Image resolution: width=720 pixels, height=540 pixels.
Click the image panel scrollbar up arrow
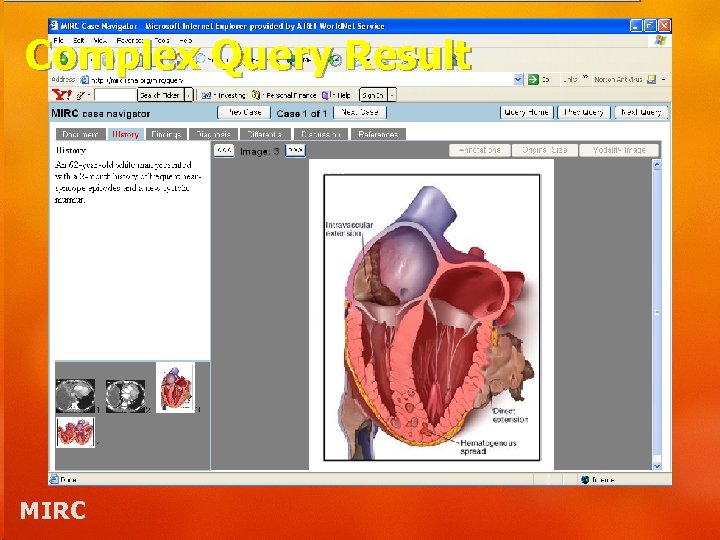click(657, 164)
